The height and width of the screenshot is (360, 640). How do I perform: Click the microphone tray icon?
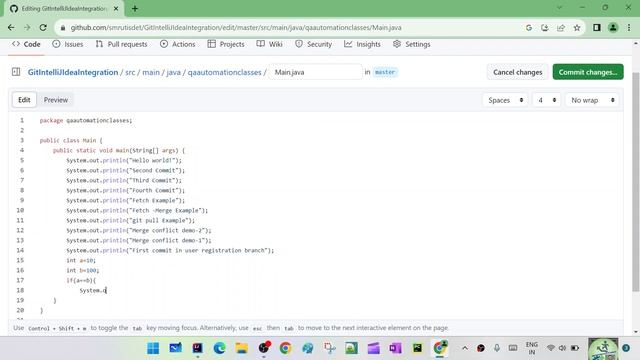pos(497,348)
